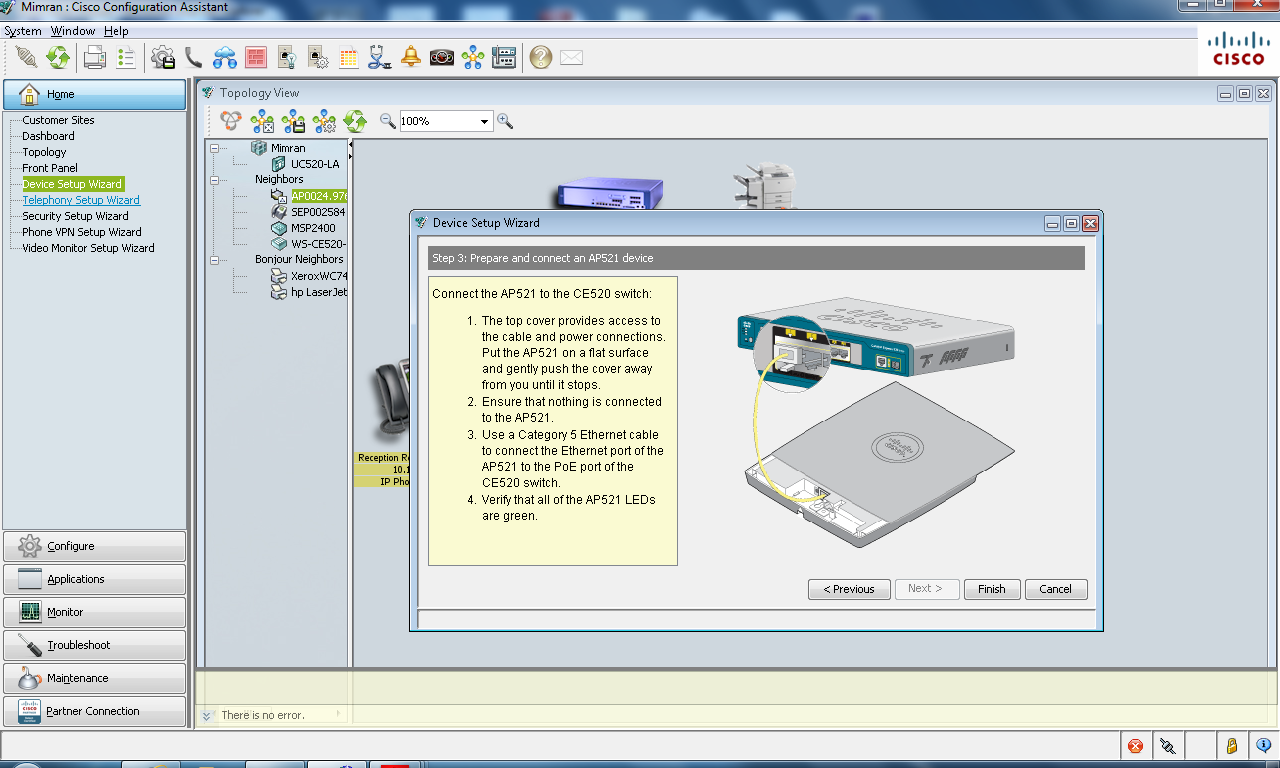Click the green Refresh icon in main toolbar
The image size is (1280, 768).
[x=58, y=57]
